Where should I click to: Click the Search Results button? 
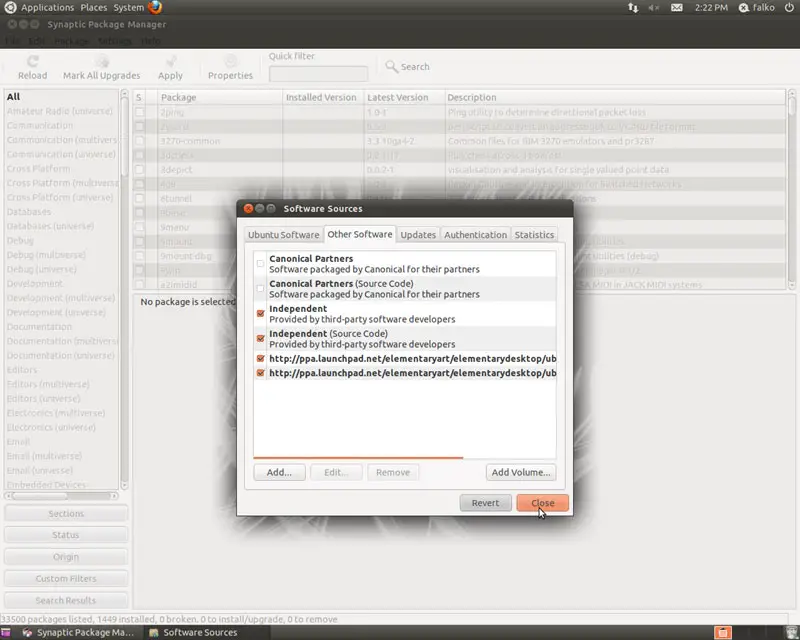66,601
